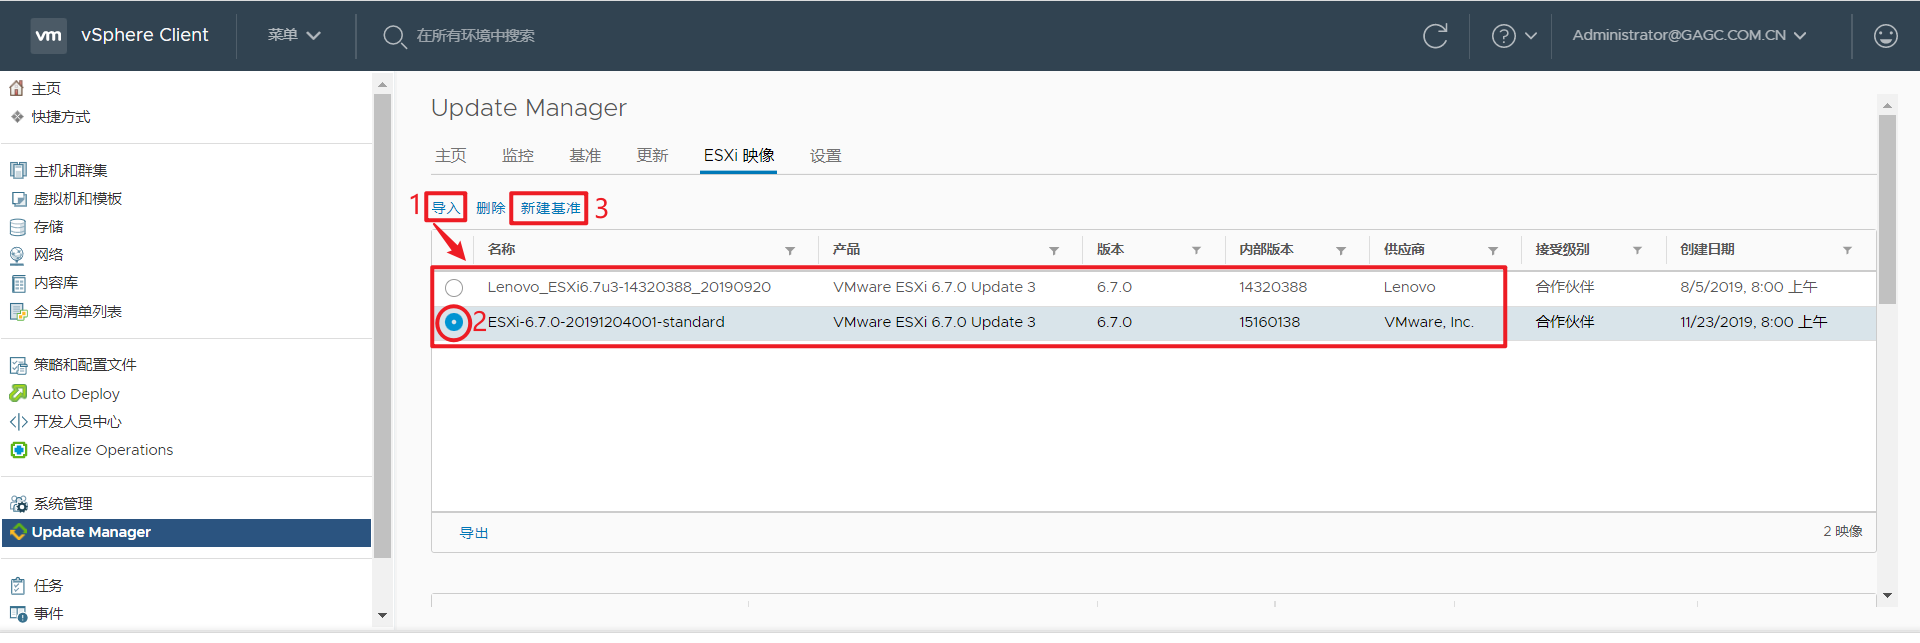The height and width of the screenshot is (643, 1920).
Task: Expand the Administrator@GAGC.COM.CN user menu
Action: coord(1689,35)
